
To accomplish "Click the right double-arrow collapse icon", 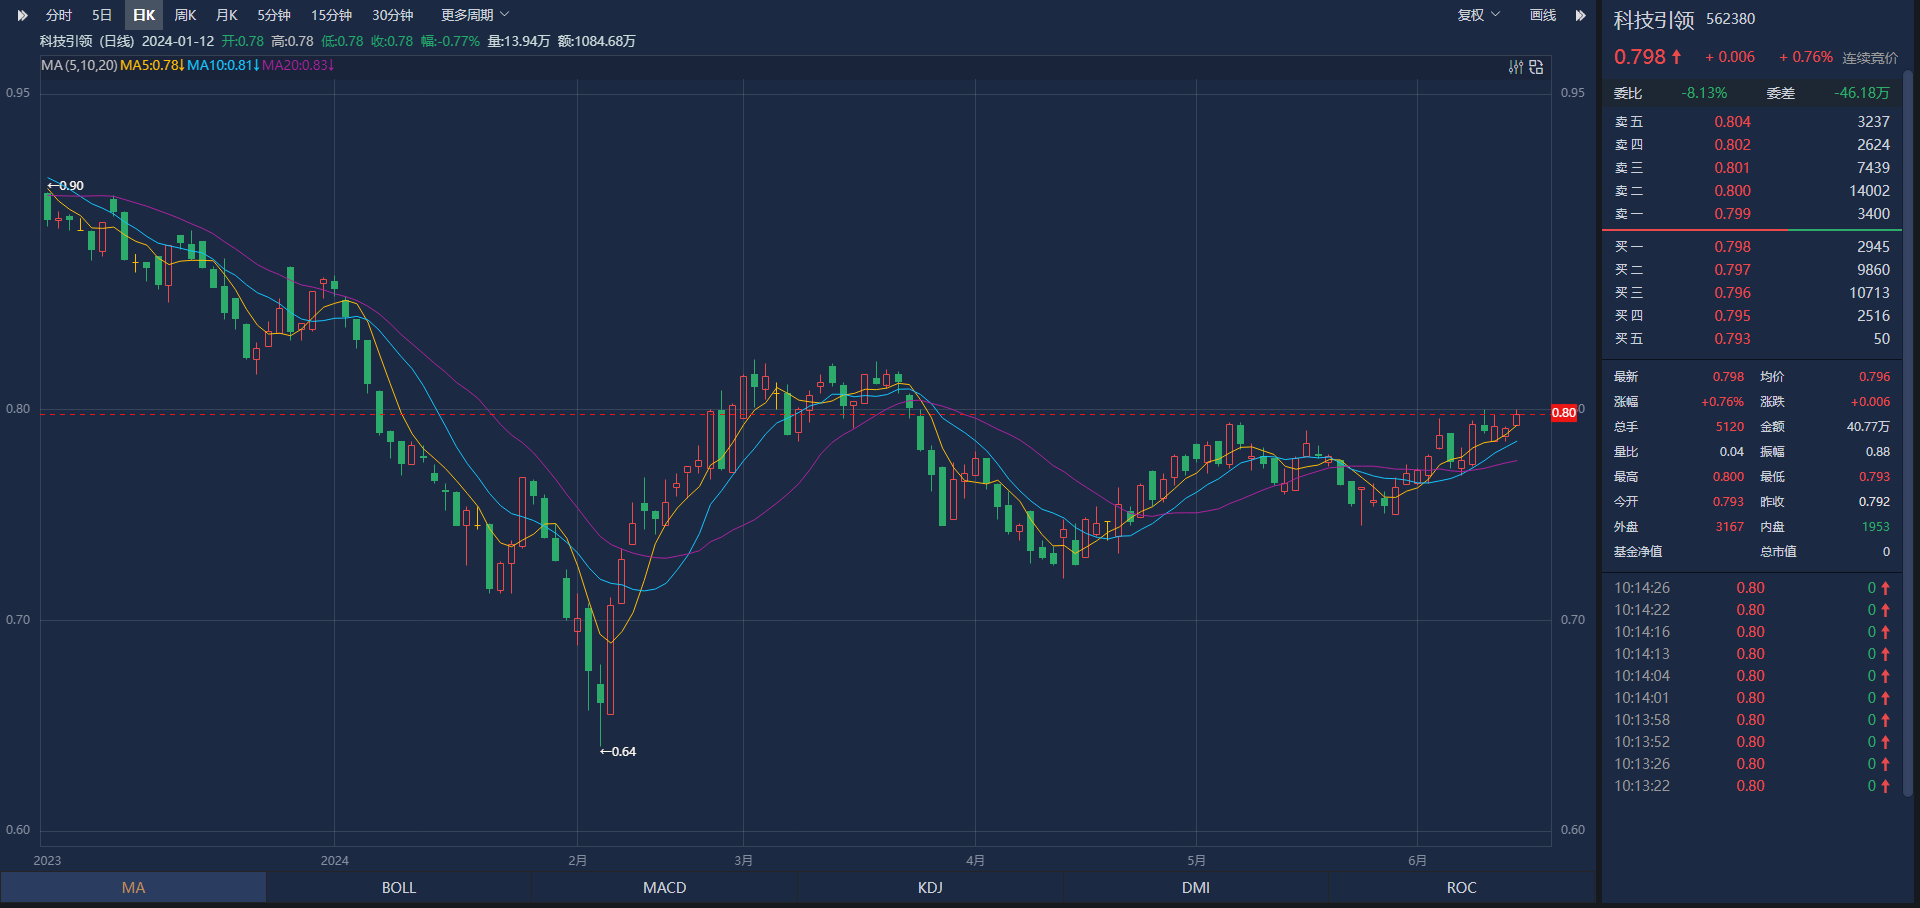I will pyautogui.click(x=1581, y=15).
